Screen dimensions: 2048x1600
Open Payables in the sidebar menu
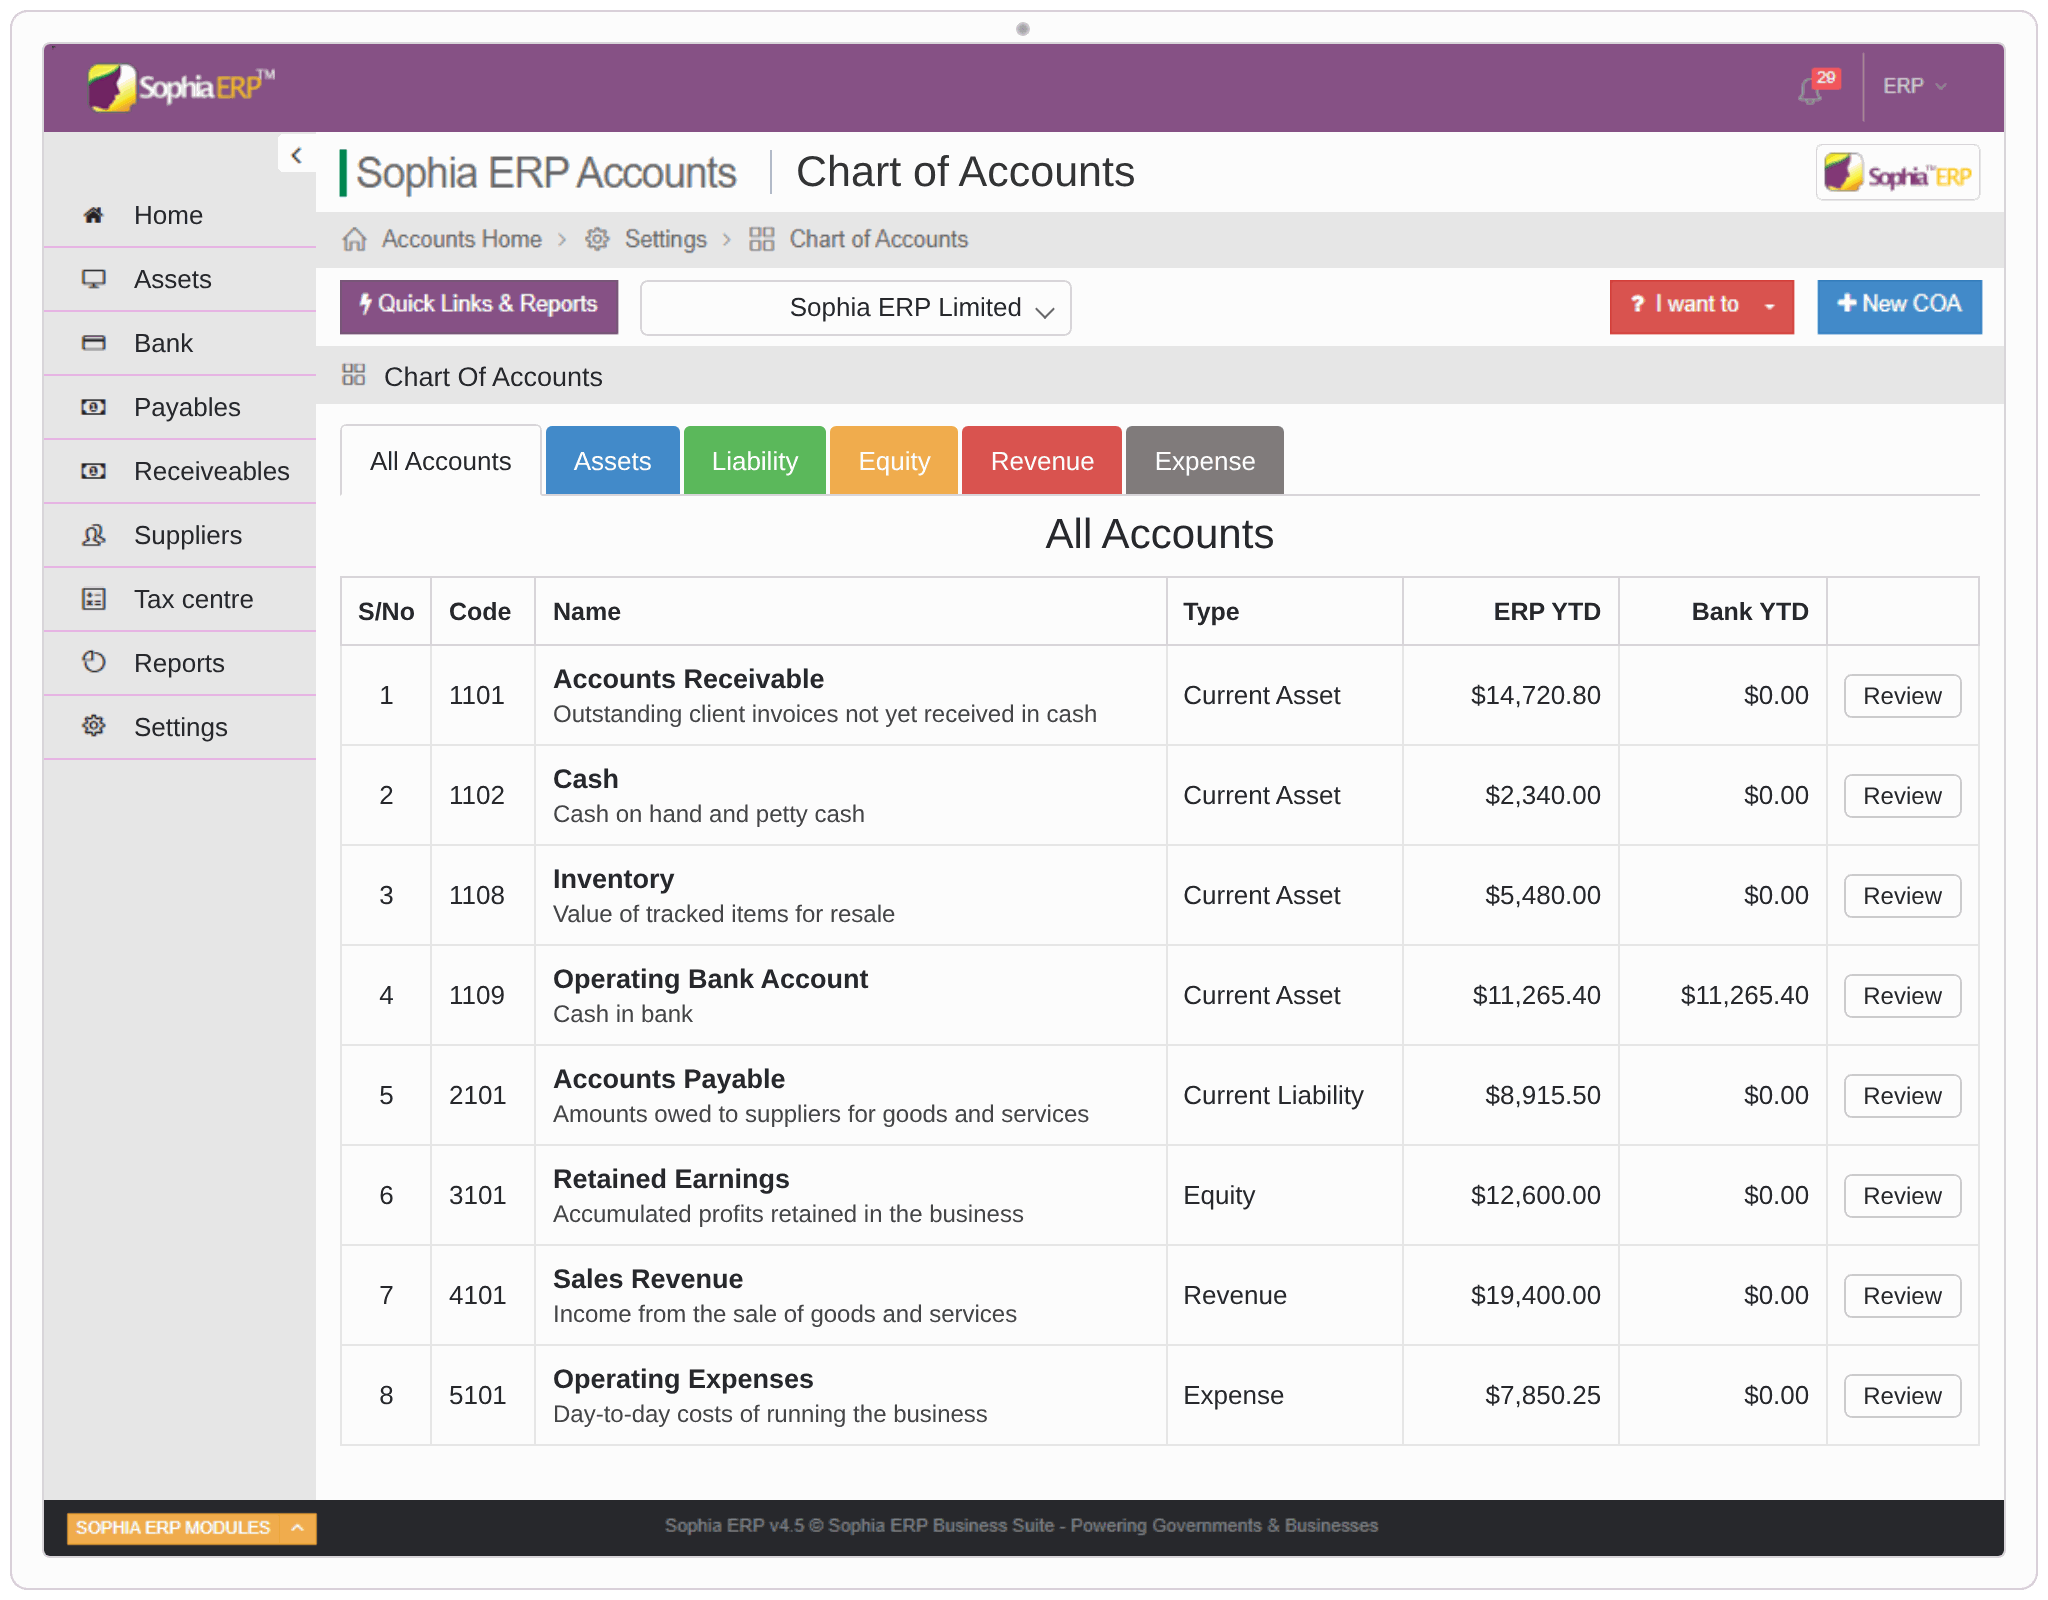pos(180,407)
